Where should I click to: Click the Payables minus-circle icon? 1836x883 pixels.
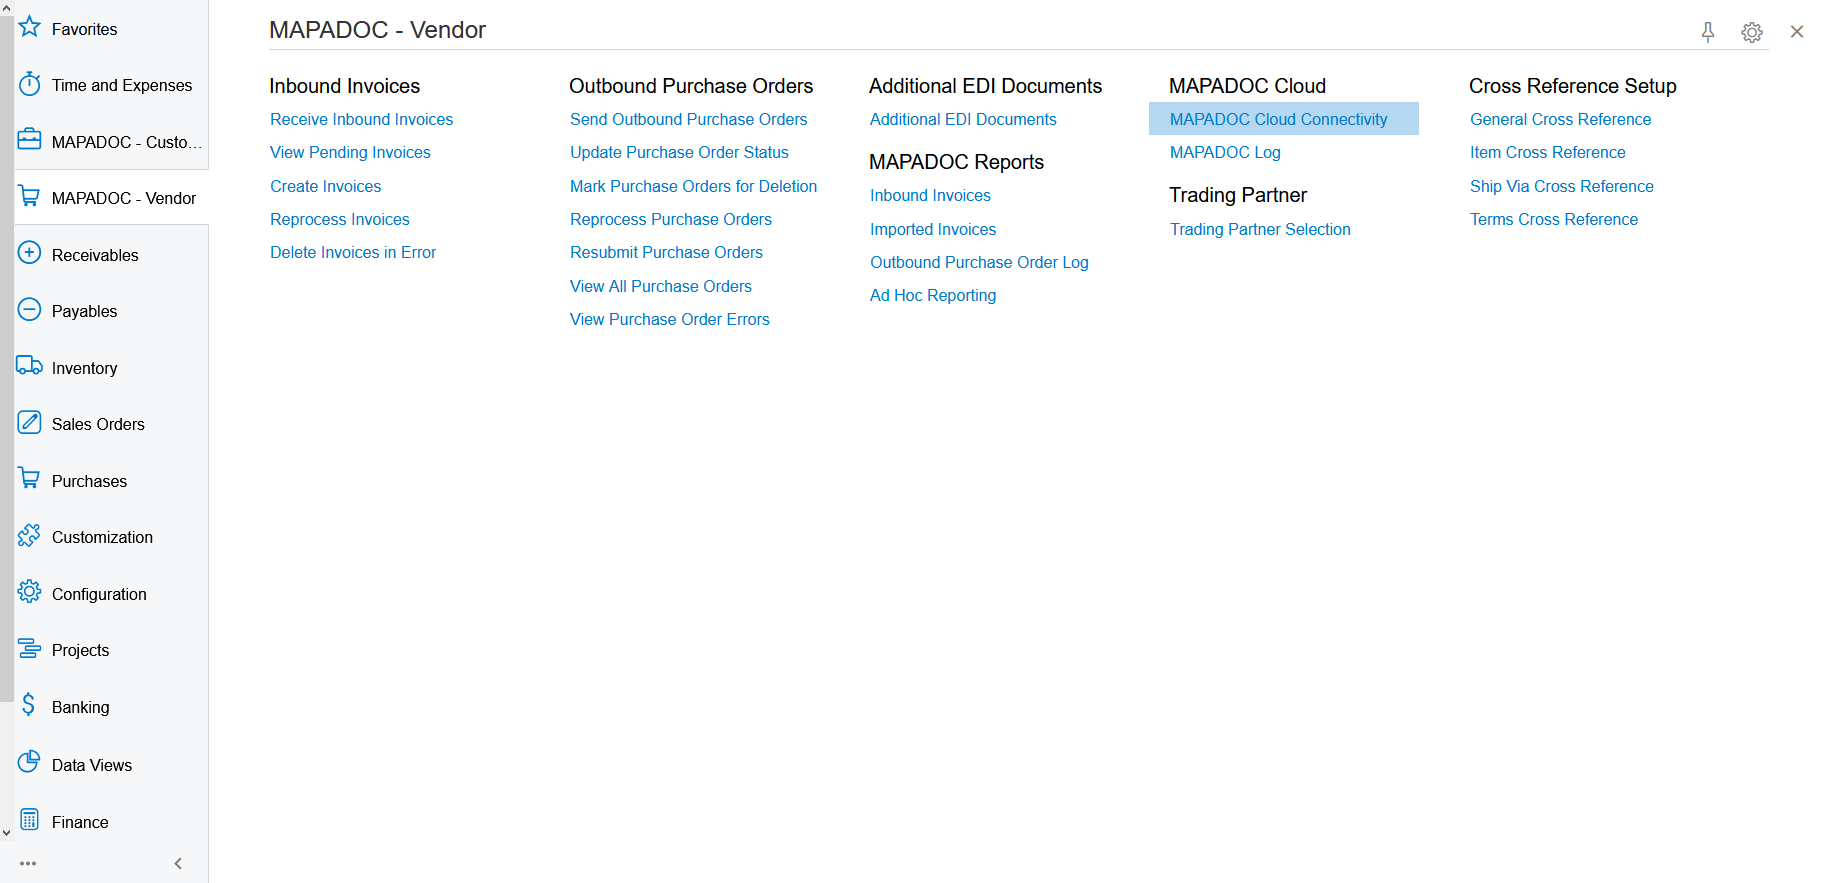(30, 309)
